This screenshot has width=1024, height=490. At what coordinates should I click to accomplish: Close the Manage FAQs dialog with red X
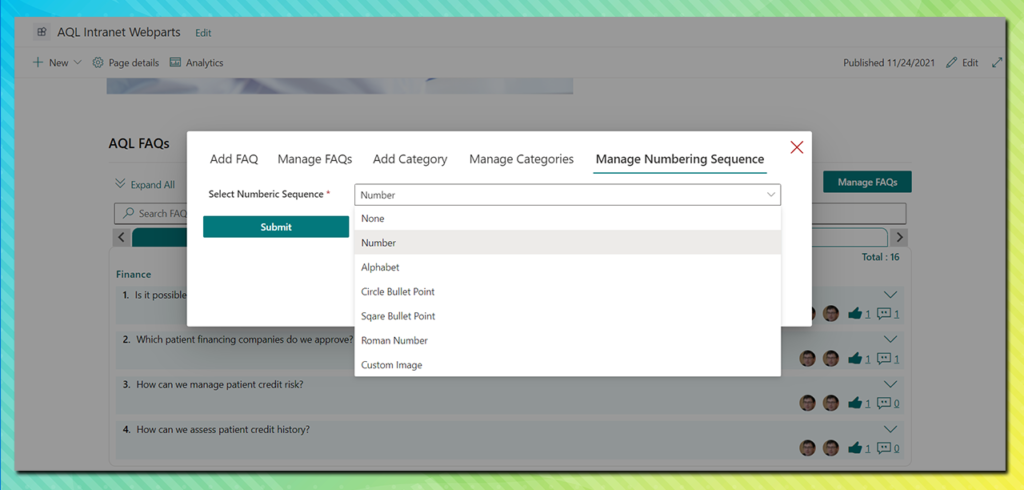[x=796, y=147]
